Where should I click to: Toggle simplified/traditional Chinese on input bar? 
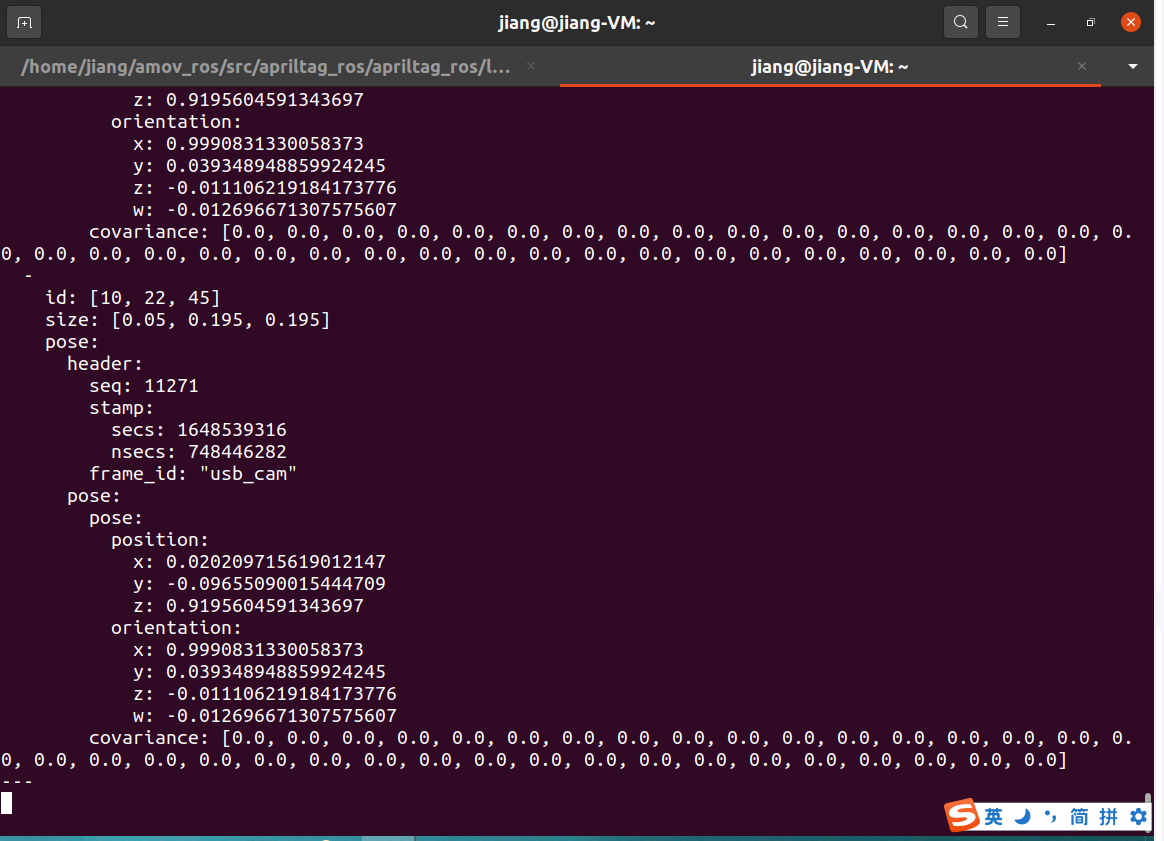pos(1081,817)
